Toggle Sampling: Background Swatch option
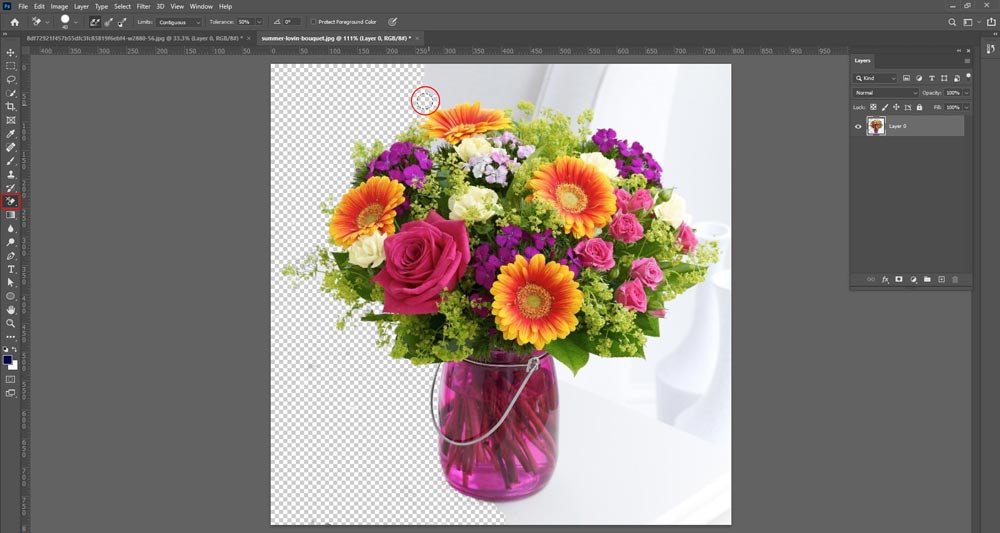Viewport: 1000px width, 533px height. pos(122,22)
